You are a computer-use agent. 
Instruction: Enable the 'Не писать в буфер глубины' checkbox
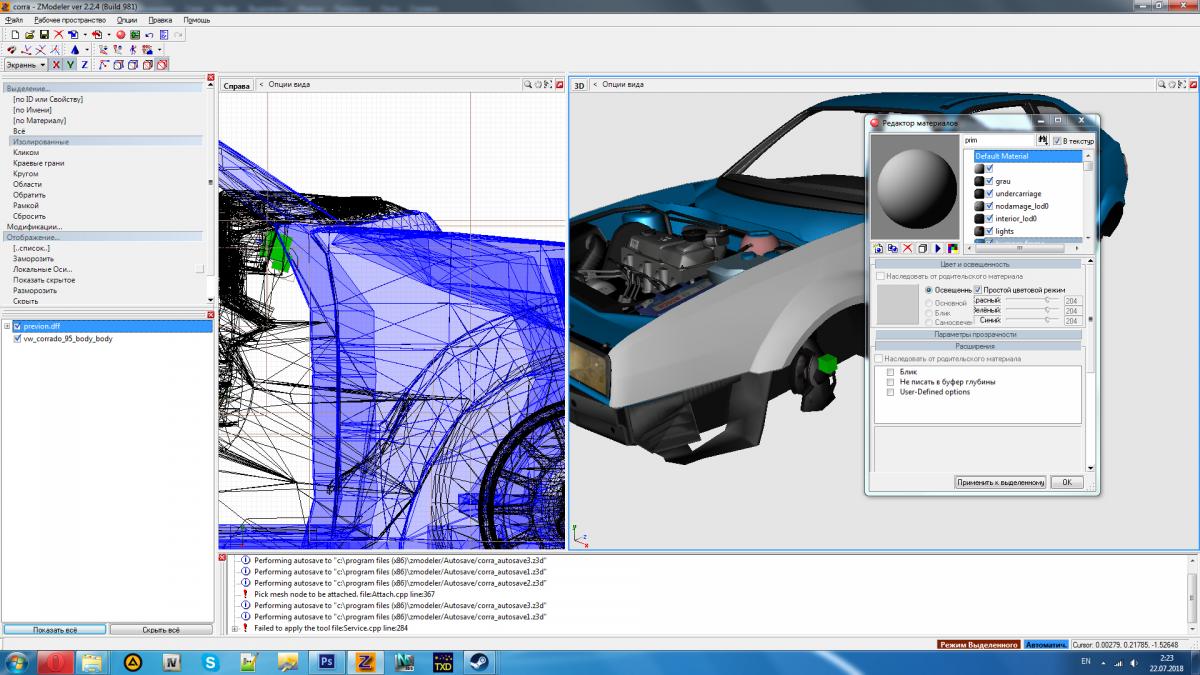(x=890, y=382)
